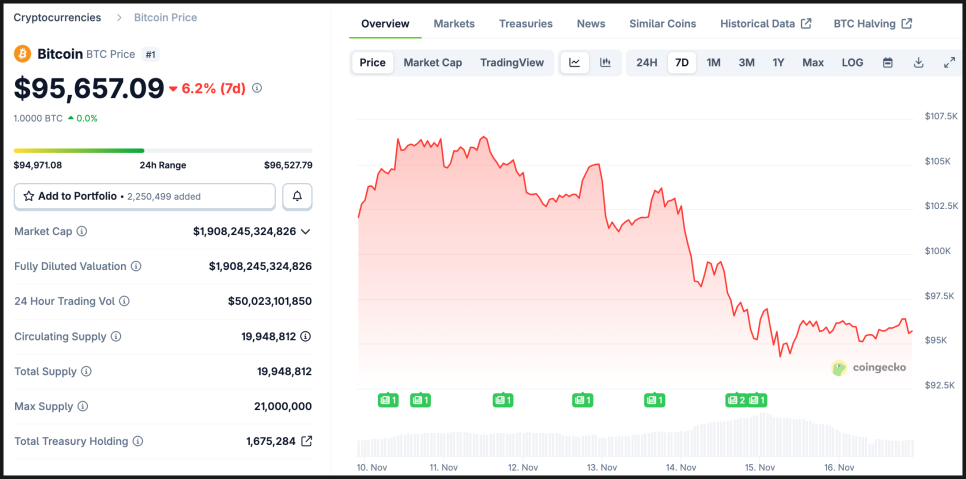Switch to candlestick chart icon
Screen dimensions: 966x479
coord(605,63)
